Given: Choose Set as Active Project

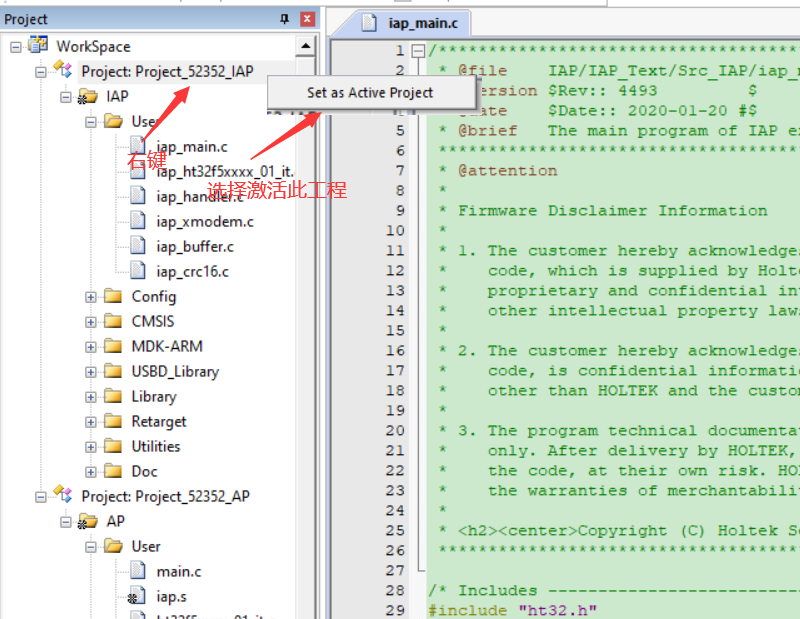Looking at the screenshot, I should tap(370, 92).
